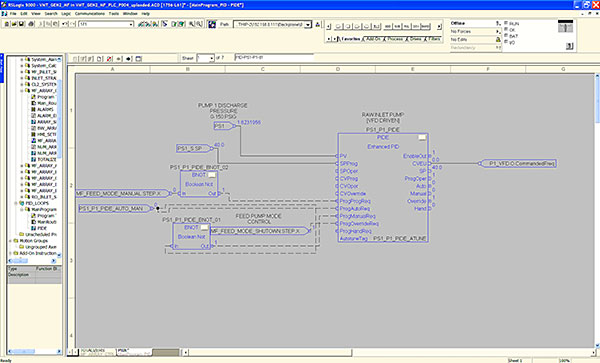Click the Open project toolbar icon

14,24
